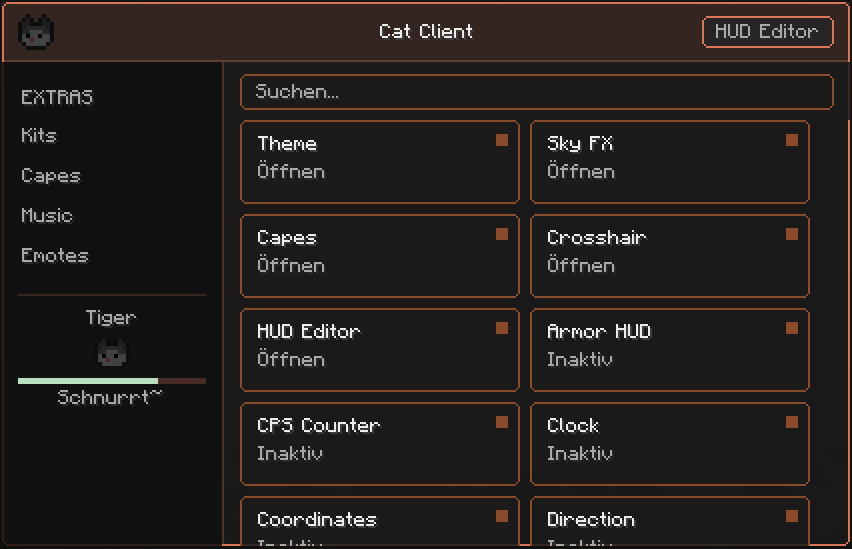Image resolution: width=852 pixels, height=549 pixels.
Task: Go to Music in the sidebar
Action: tap(47, 215)
